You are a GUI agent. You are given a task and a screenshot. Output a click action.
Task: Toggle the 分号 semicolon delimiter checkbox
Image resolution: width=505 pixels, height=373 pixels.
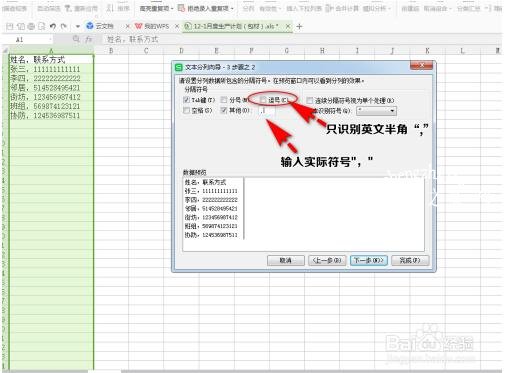tap(224, 100)
